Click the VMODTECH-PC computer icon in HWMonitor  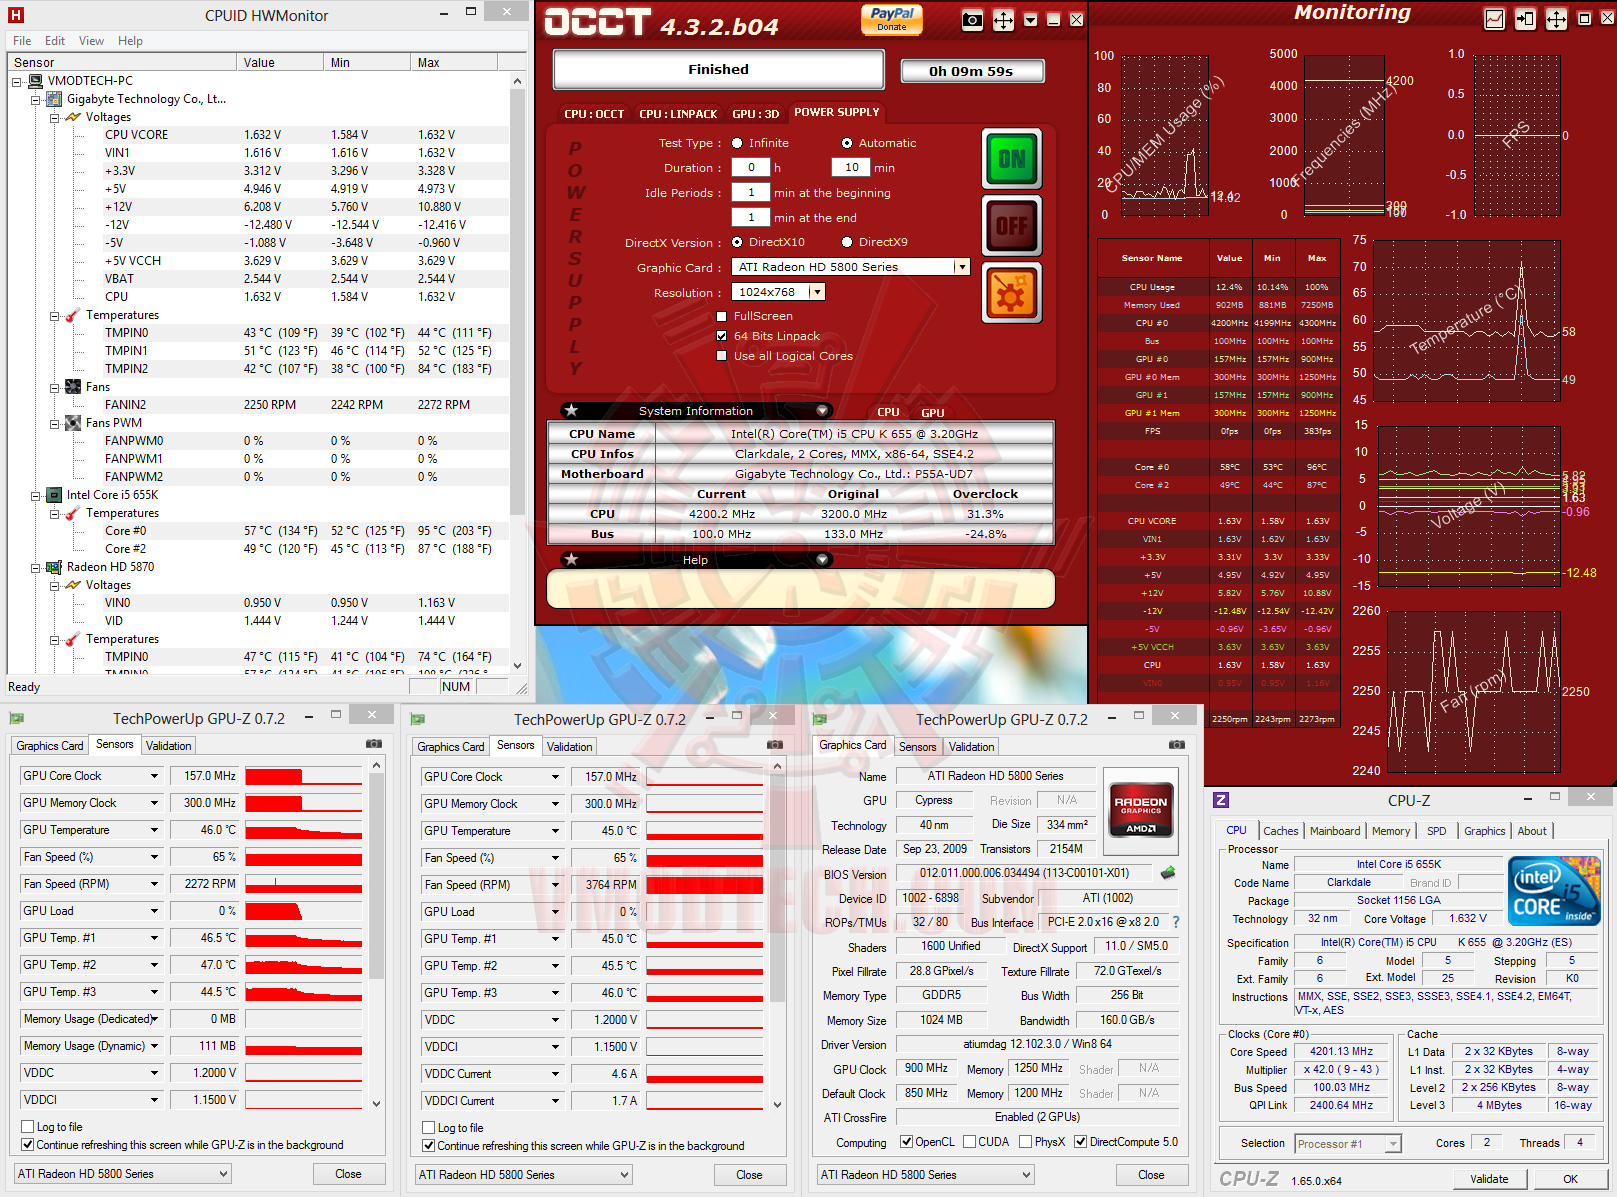(35, 81)
